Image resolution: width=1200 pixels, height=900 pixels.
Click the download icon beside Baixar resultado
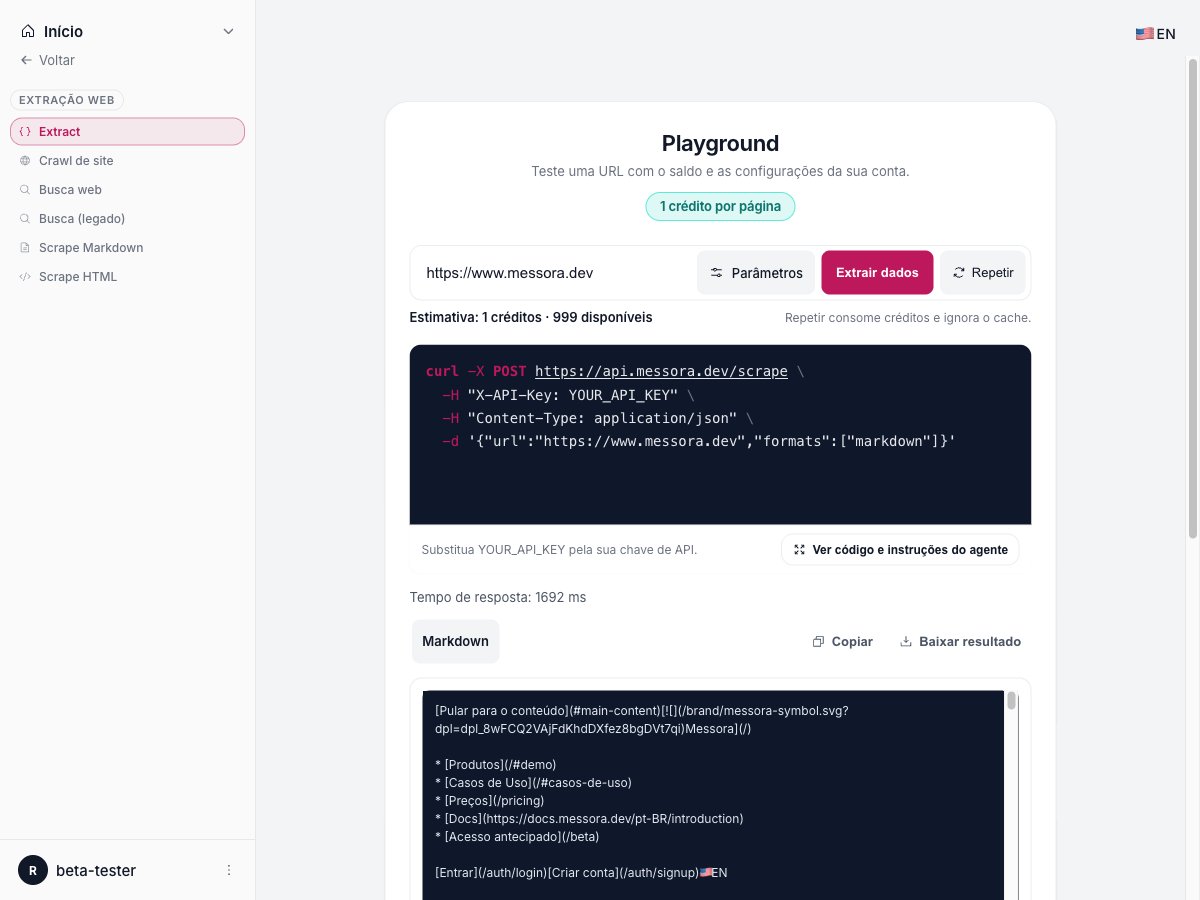(906, 642)
